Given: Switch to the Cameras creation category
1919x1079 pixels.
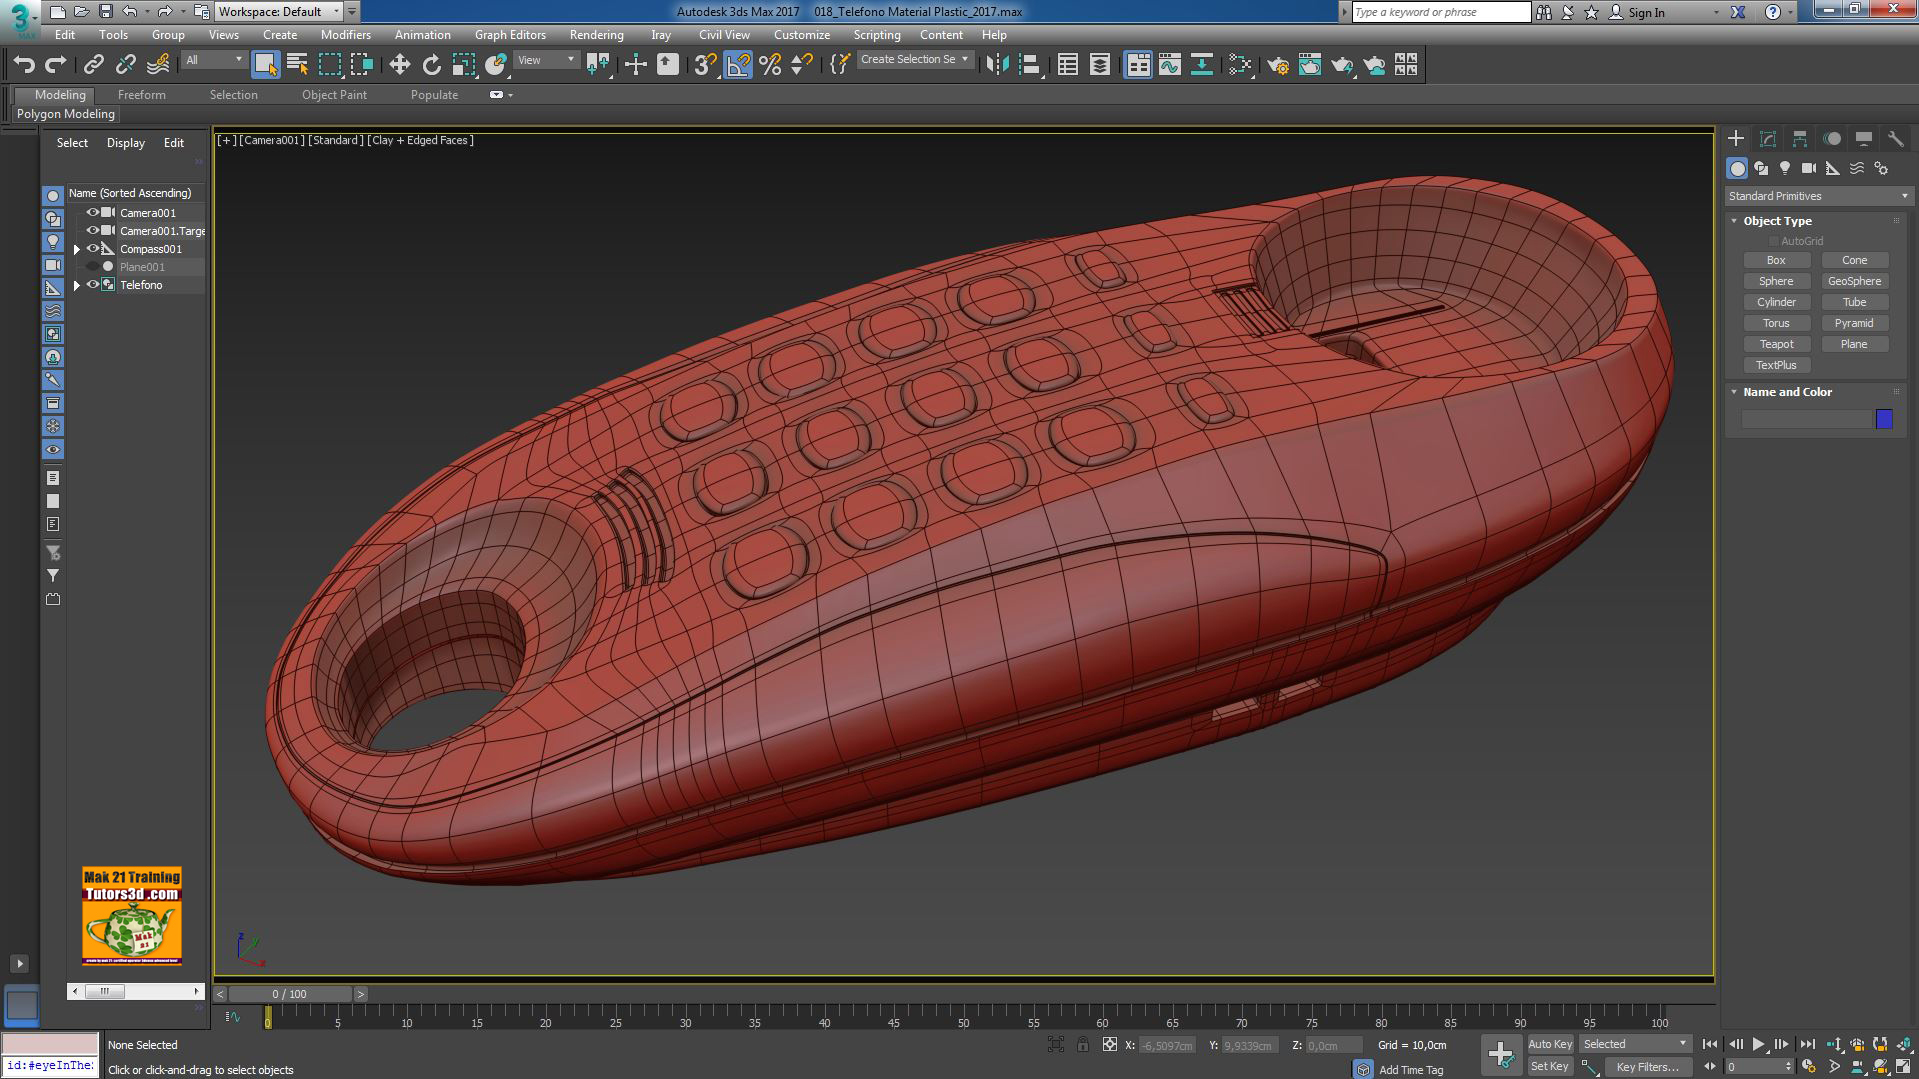Looking at the screenshot, I should (x=1809, y=168).
